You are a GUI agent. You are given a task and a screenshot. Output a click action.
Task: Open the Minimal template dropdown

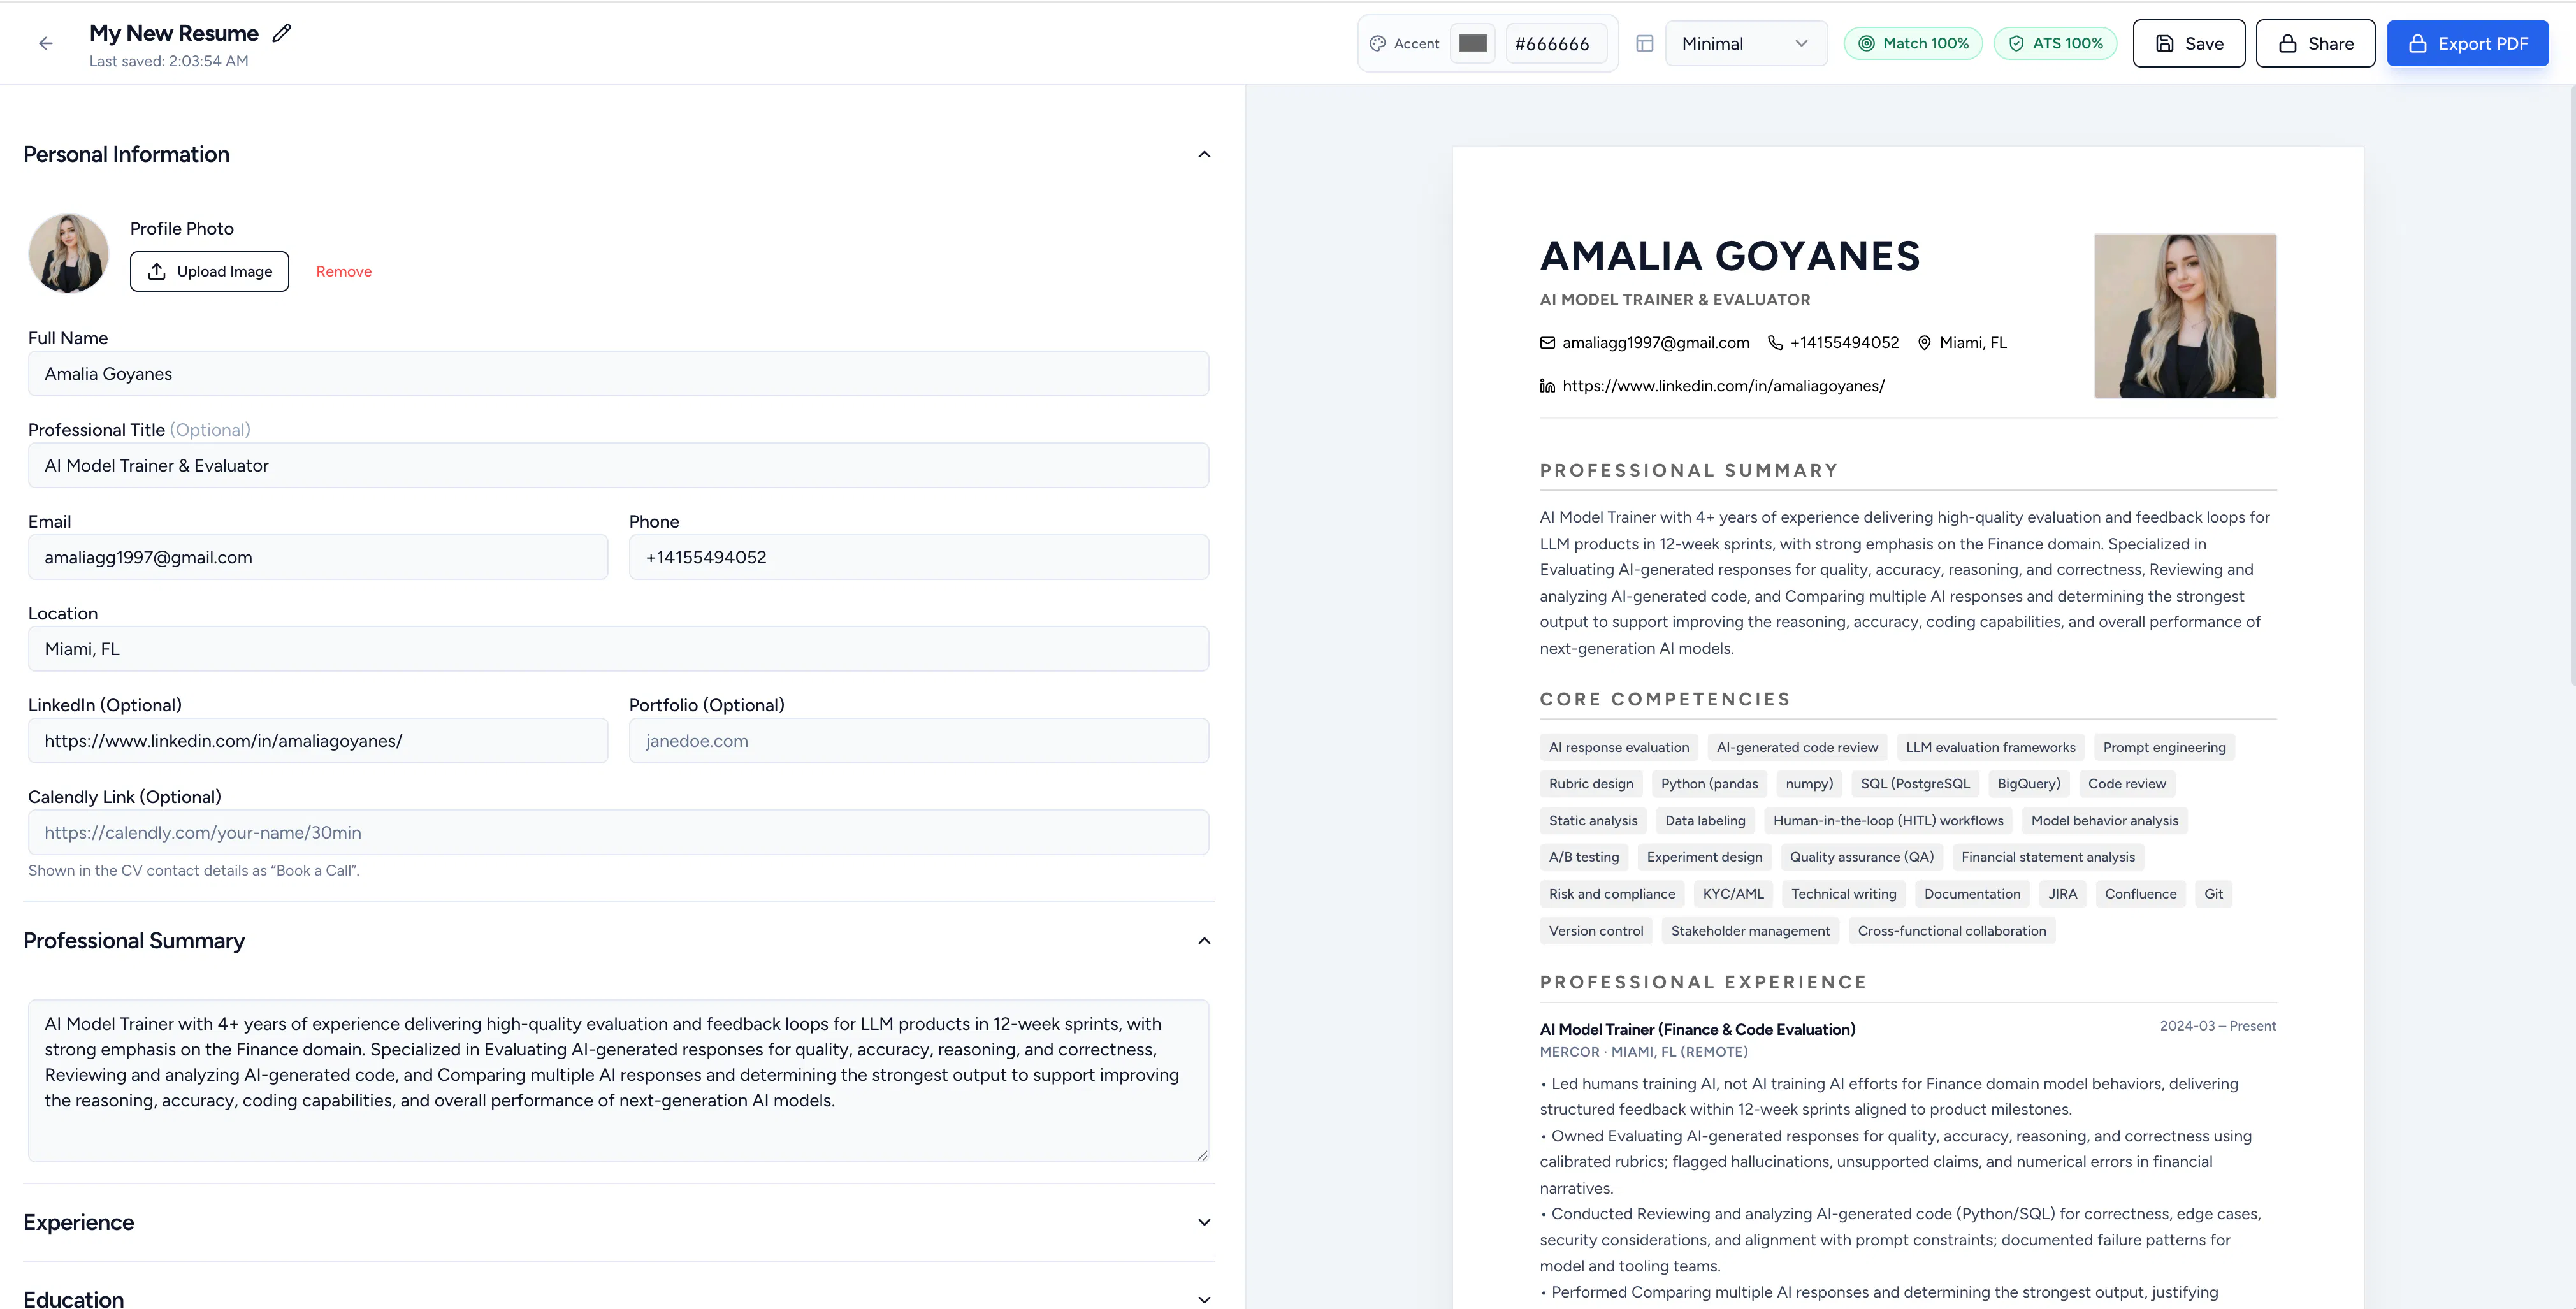click(1746, 43)
